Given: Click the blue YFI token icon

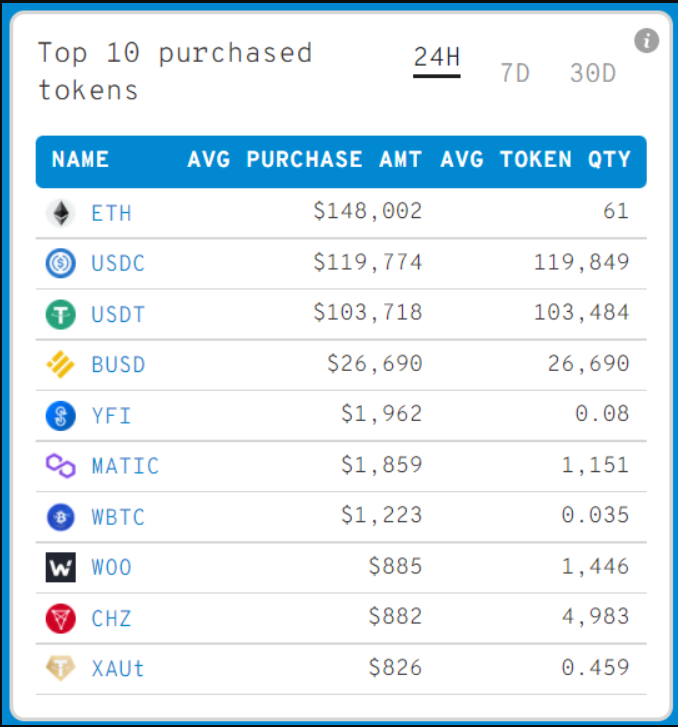Looking at the screenshot, I should point(61,415).
